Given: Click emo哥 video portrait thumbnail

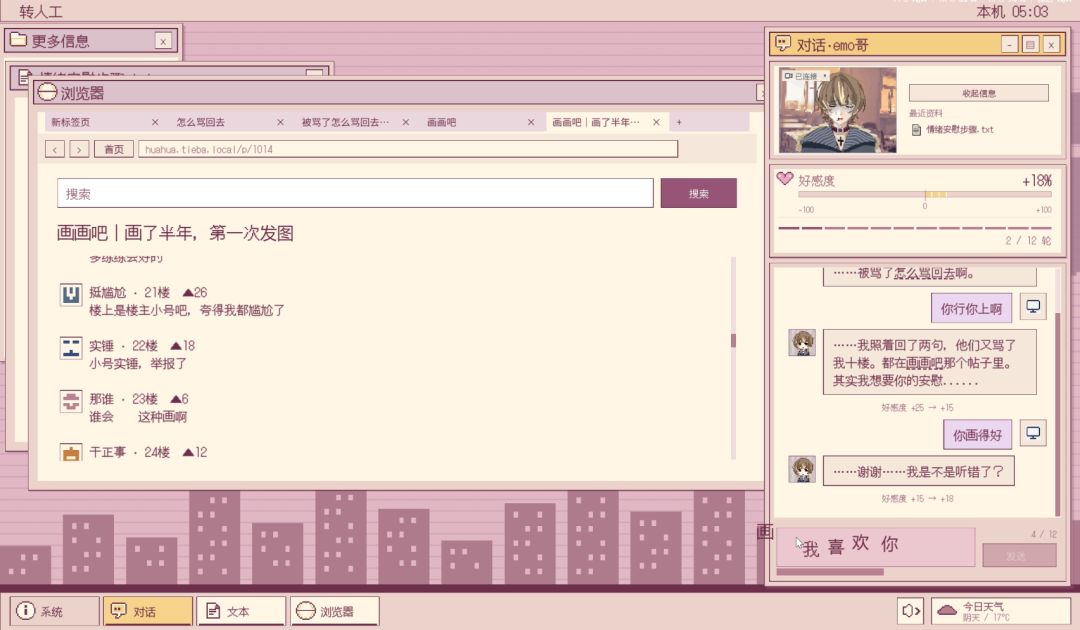Looking at the screenshot, I should 838,109.
